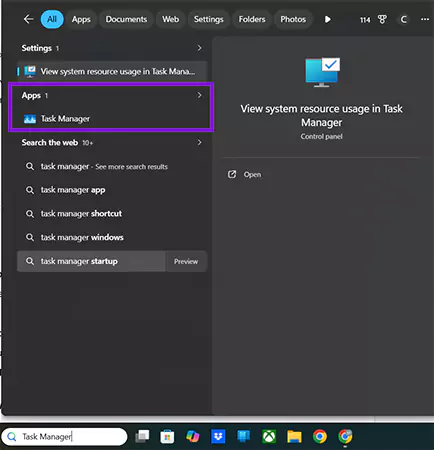Click Open in the details pane
The image size is (434, 450).
tap(252, 175)
